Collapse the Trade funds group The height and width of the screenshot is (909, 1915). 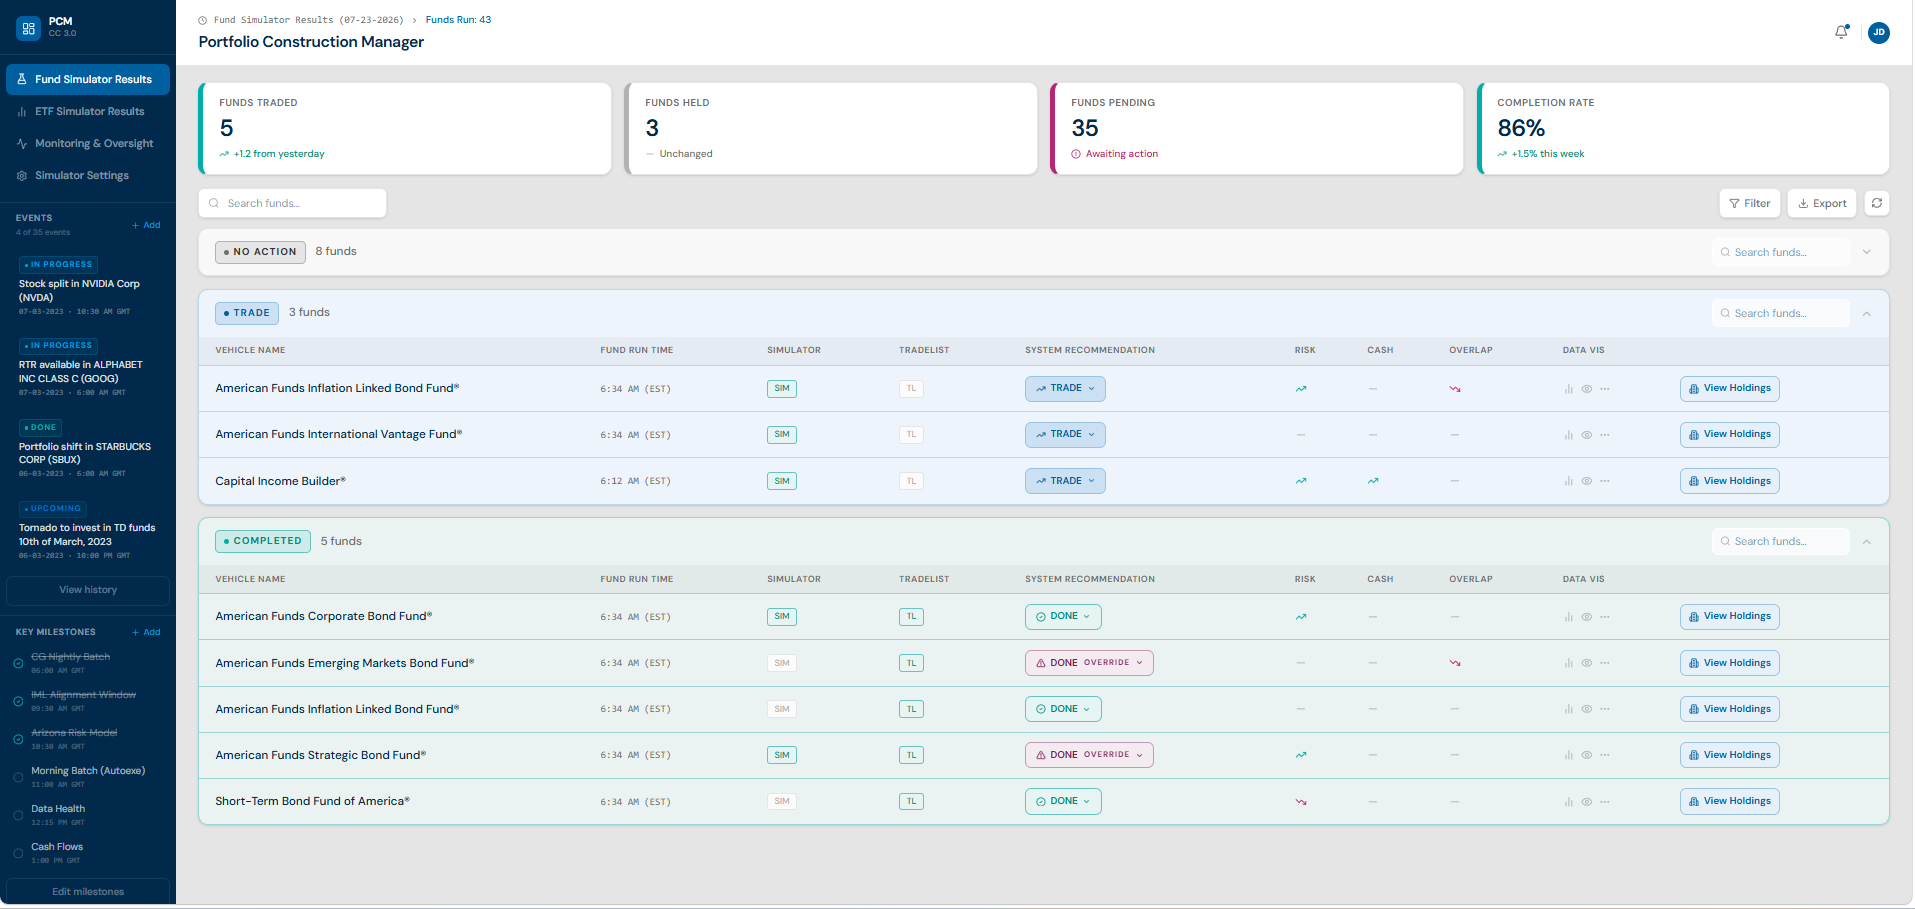(x=1866, y=313)
